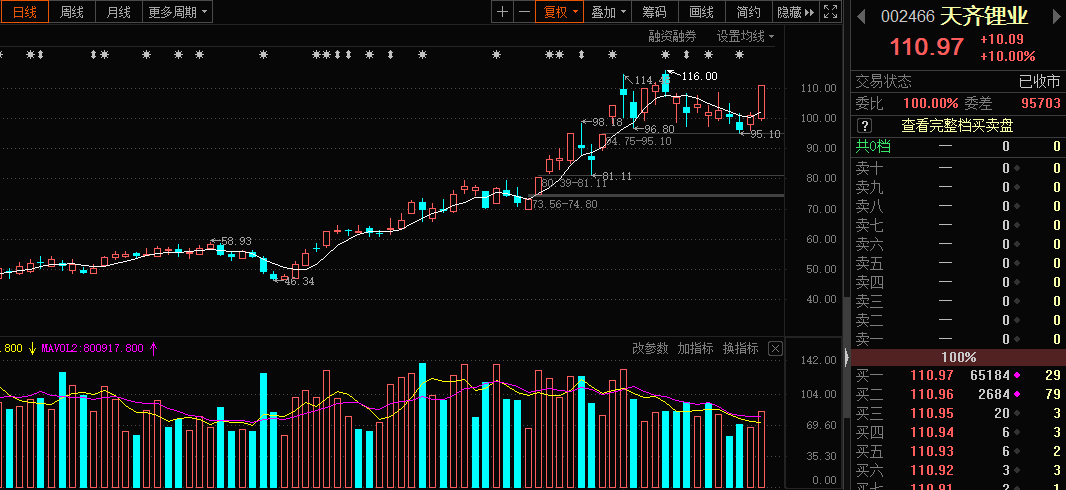Screen dimensions: 1066x490
Task: Click the 116.00 high price label
Action: (x=700, y=76)
